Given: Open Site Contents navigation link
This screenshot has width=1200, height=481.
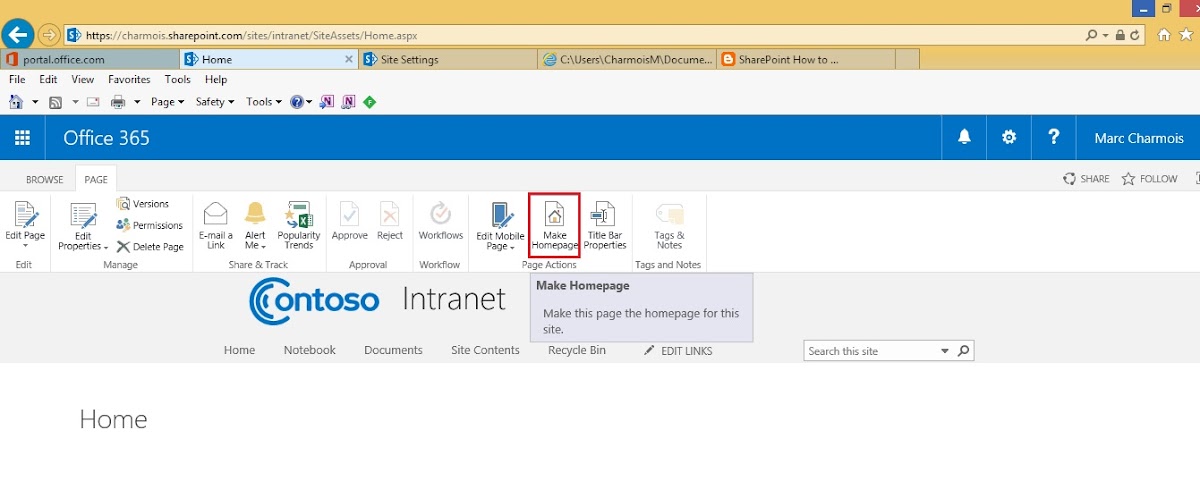Looking at the screenshot, I should pos(485,350).
